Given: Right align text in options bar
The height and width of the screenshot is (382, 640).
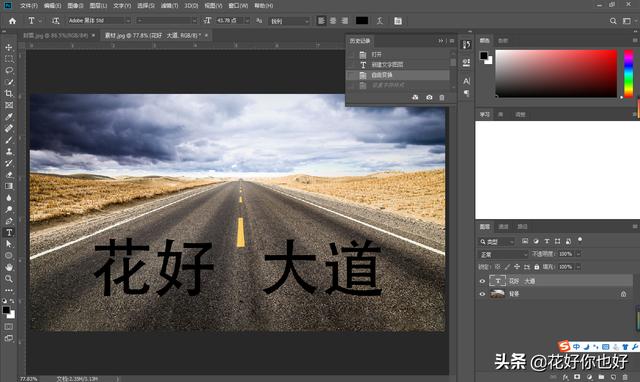Looking at the screenshot, I should coord(345,20).
